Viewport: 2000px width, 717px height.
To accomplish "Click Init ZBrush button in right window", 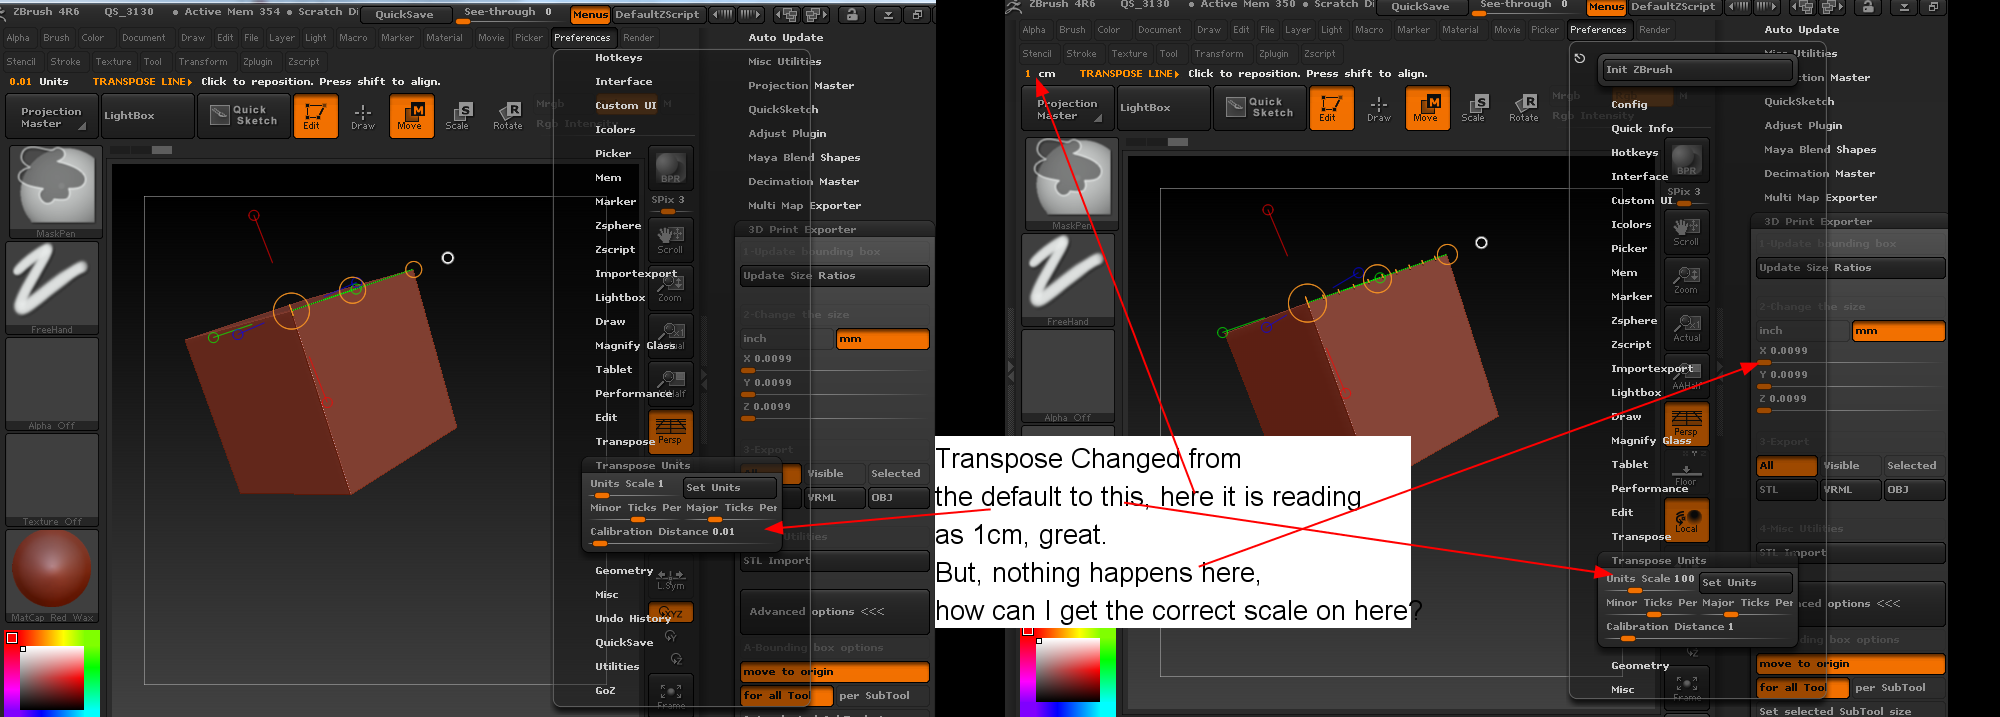I will [1697, 70].
